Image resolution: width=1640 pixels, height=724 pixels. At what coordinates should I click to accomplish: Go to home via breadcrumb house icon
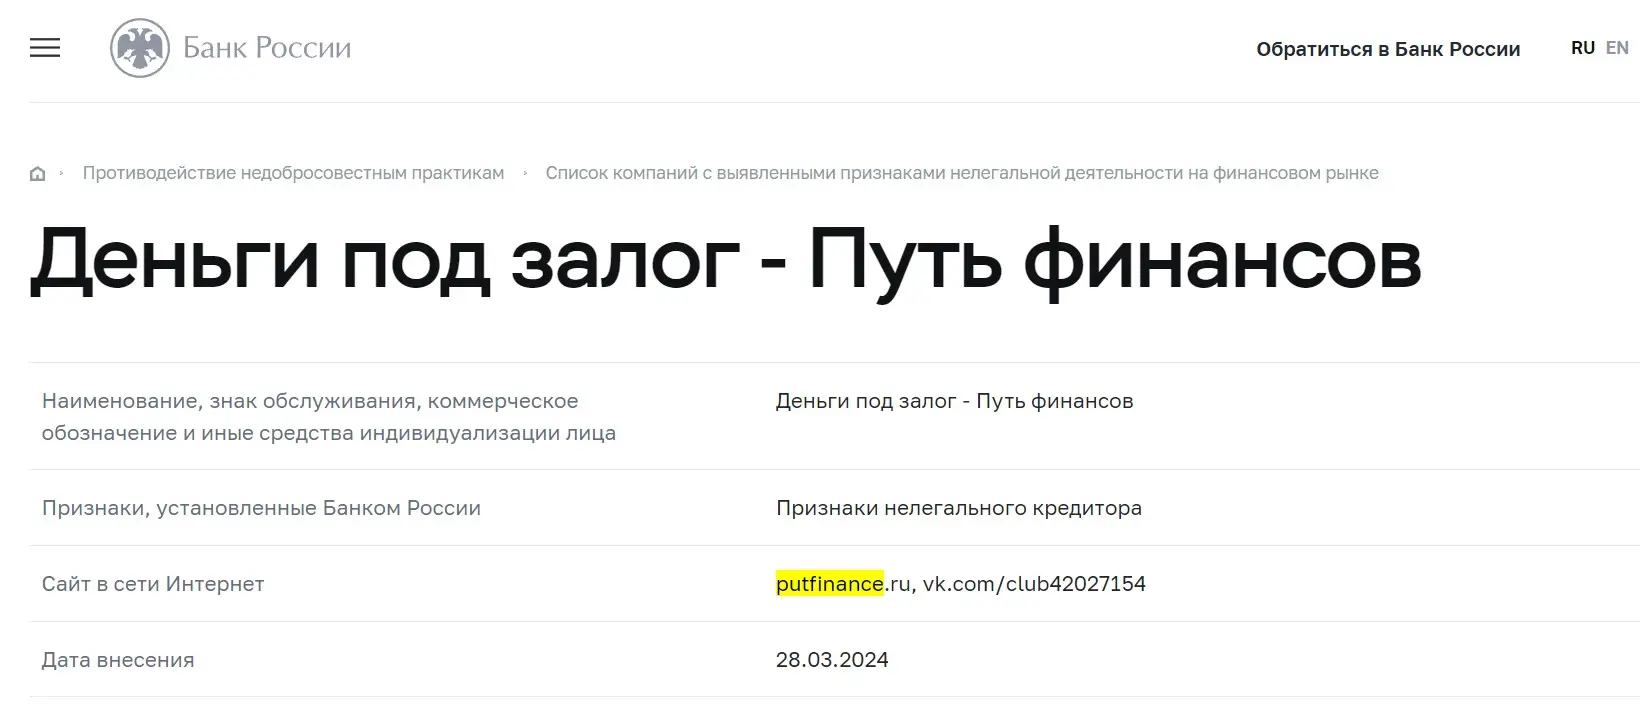pyautogui.click(x=38, y=174)
